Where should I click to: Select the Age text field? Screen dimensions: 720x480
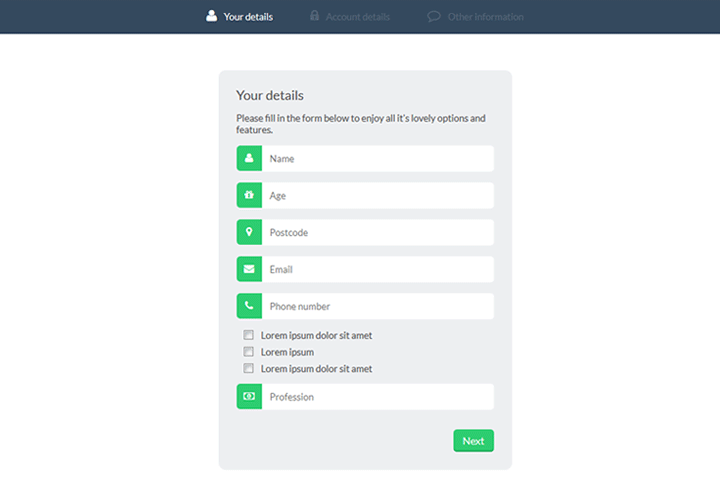377,195
